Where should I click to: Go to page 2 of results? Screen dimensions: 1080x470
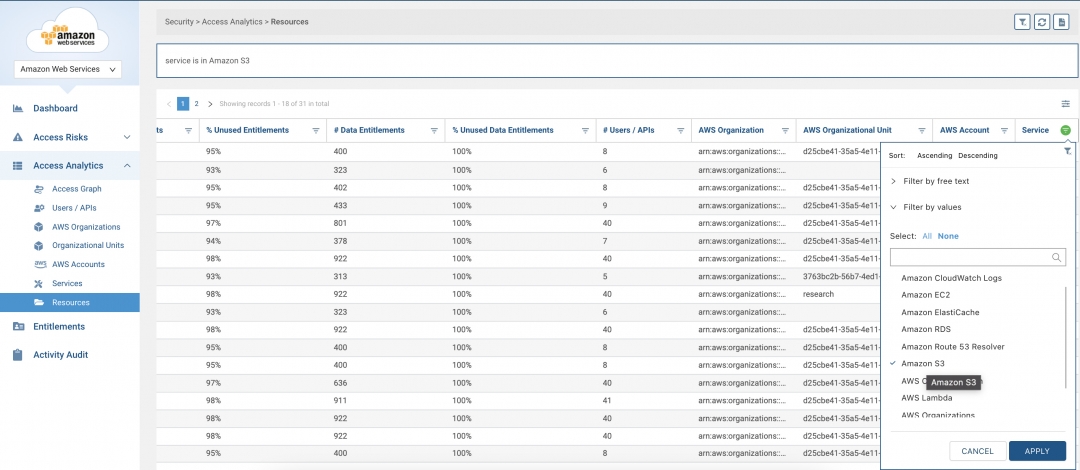[196, 104]
